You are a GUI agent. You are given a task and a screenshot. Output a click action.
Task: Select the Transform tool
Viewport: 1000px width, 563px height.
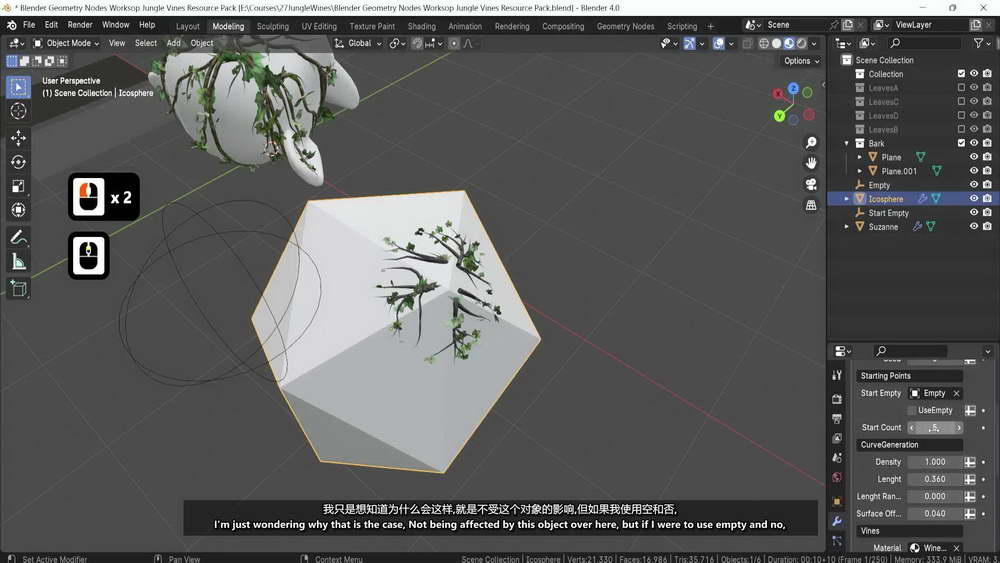(18, 210)
